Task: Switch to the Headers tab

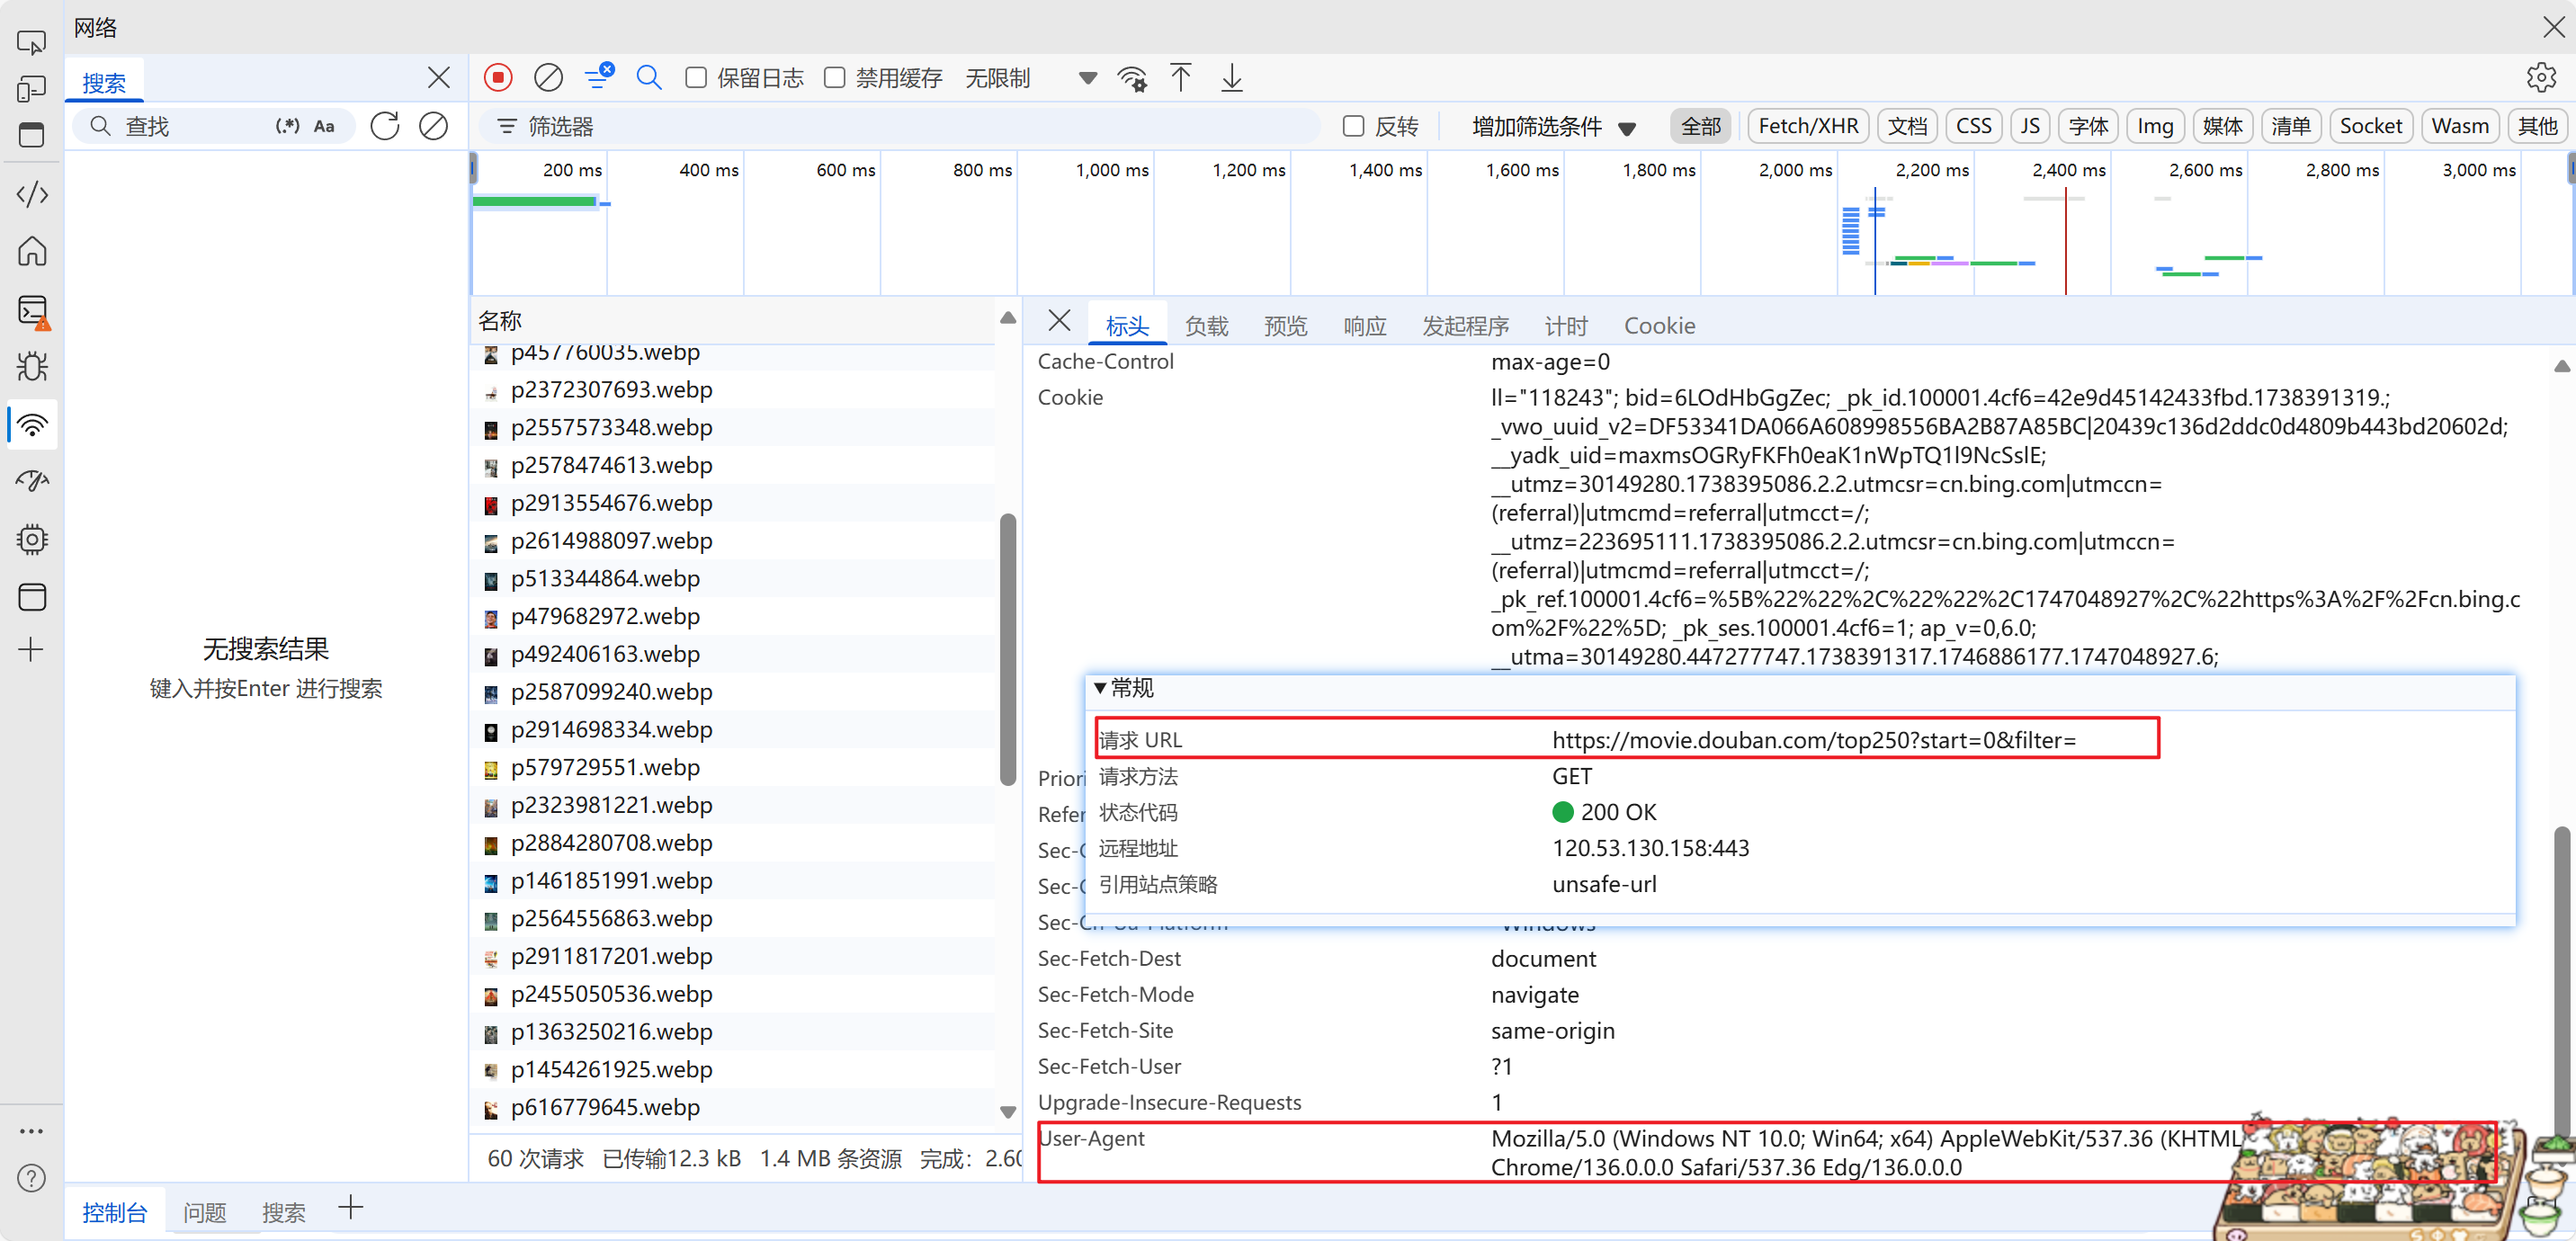Action: point(1127,326)
